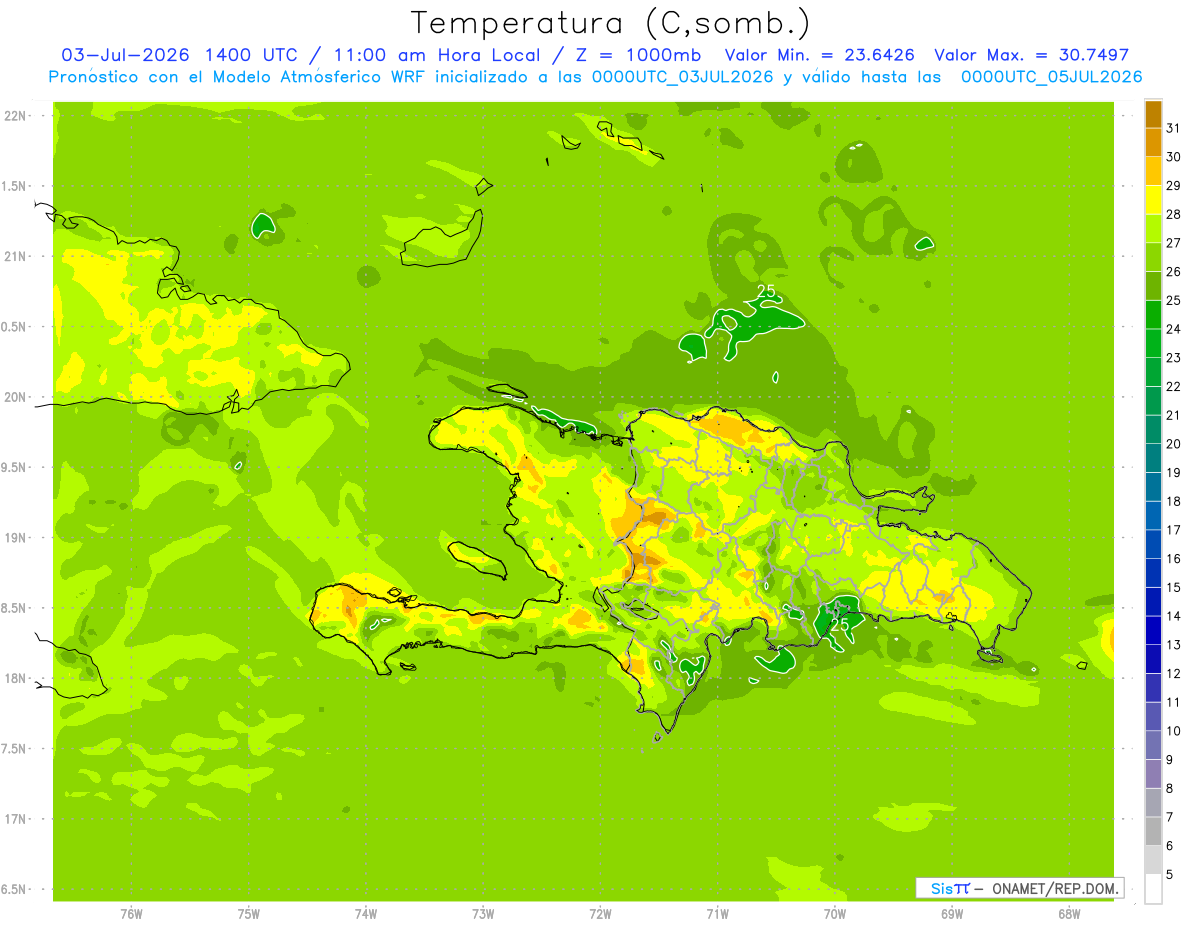Click the '0000UTC_05JUL2026' valid-until time
Screen dimensions: 1200x927
tap(1052, 77)
